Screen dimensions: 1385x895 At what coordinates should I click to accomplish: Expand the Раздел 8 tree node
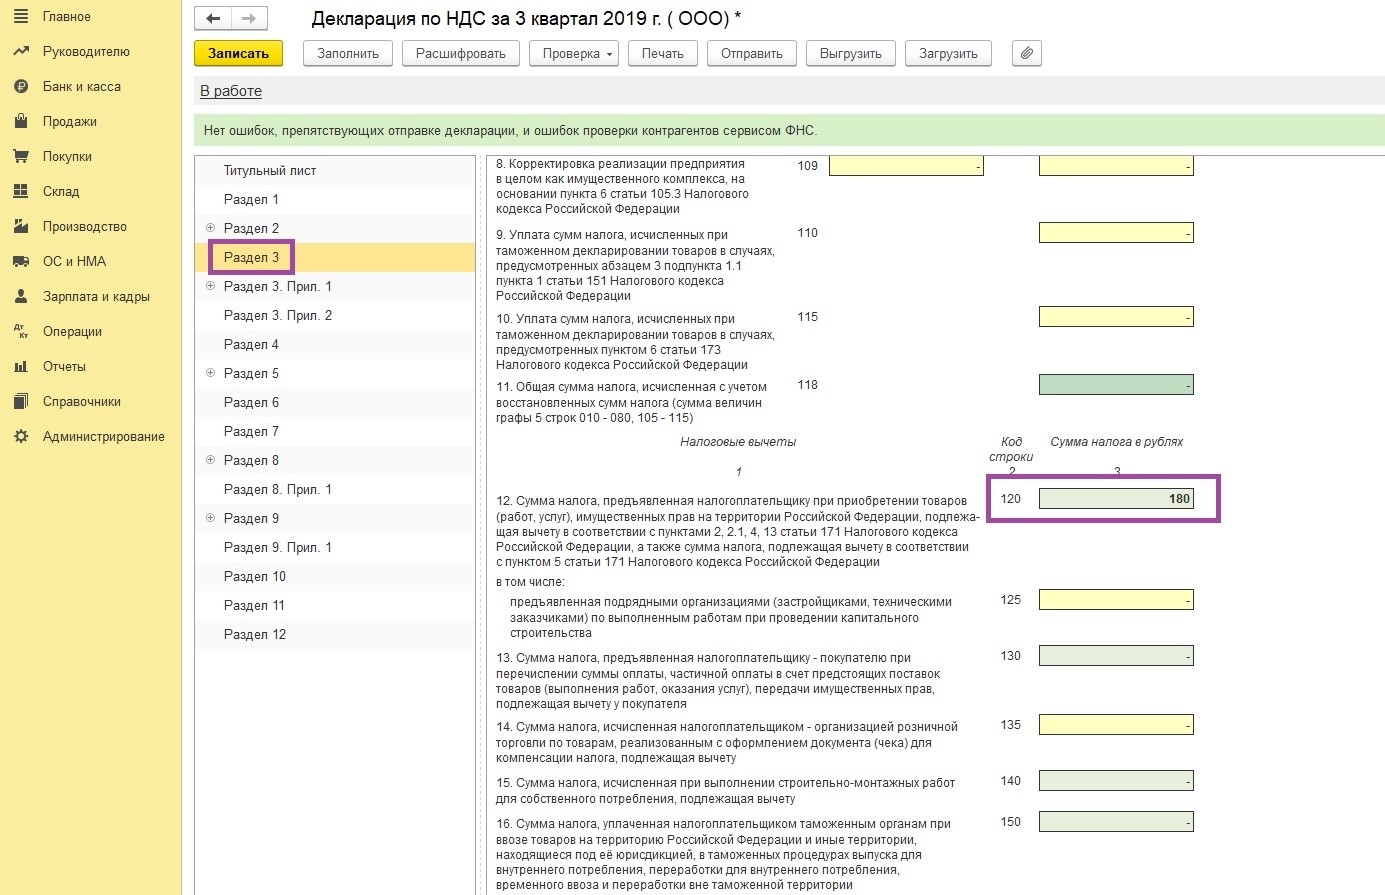click(210, 460)
